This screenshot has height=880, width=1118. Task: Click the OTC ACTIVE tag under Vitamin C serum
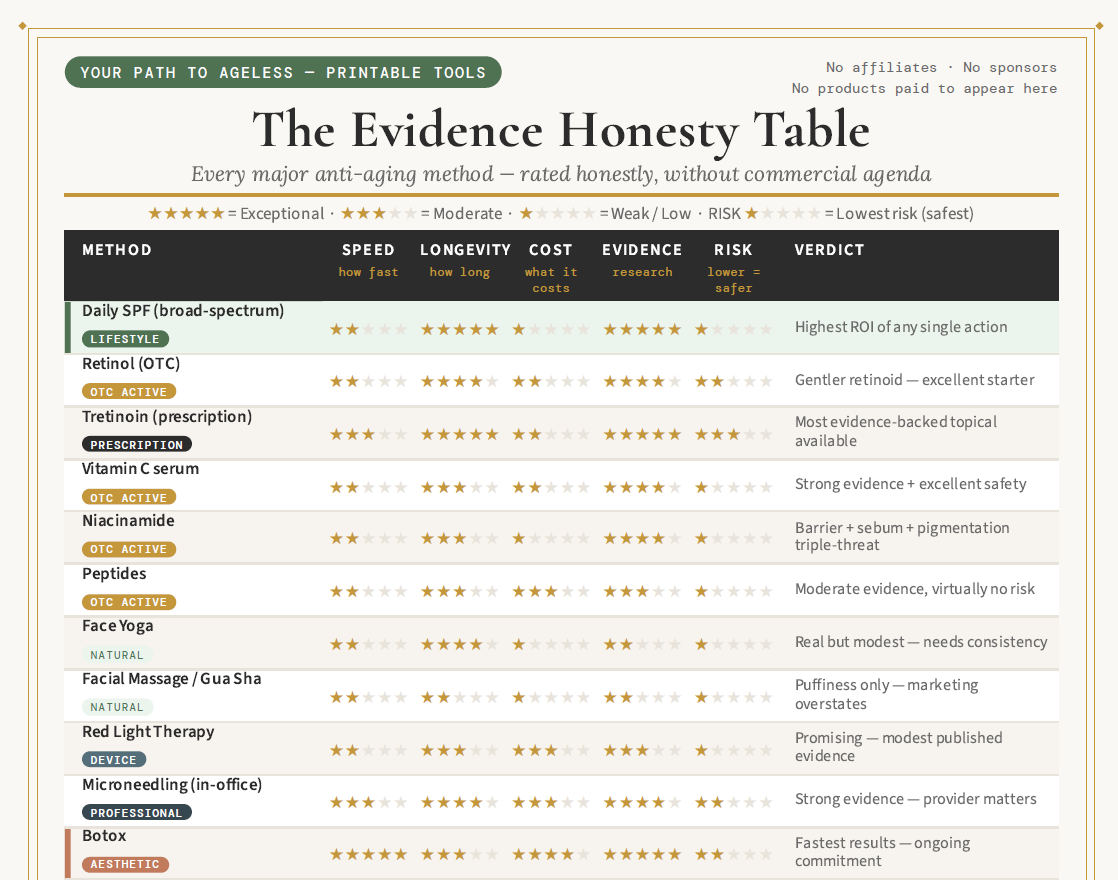[x=129, y=497]
